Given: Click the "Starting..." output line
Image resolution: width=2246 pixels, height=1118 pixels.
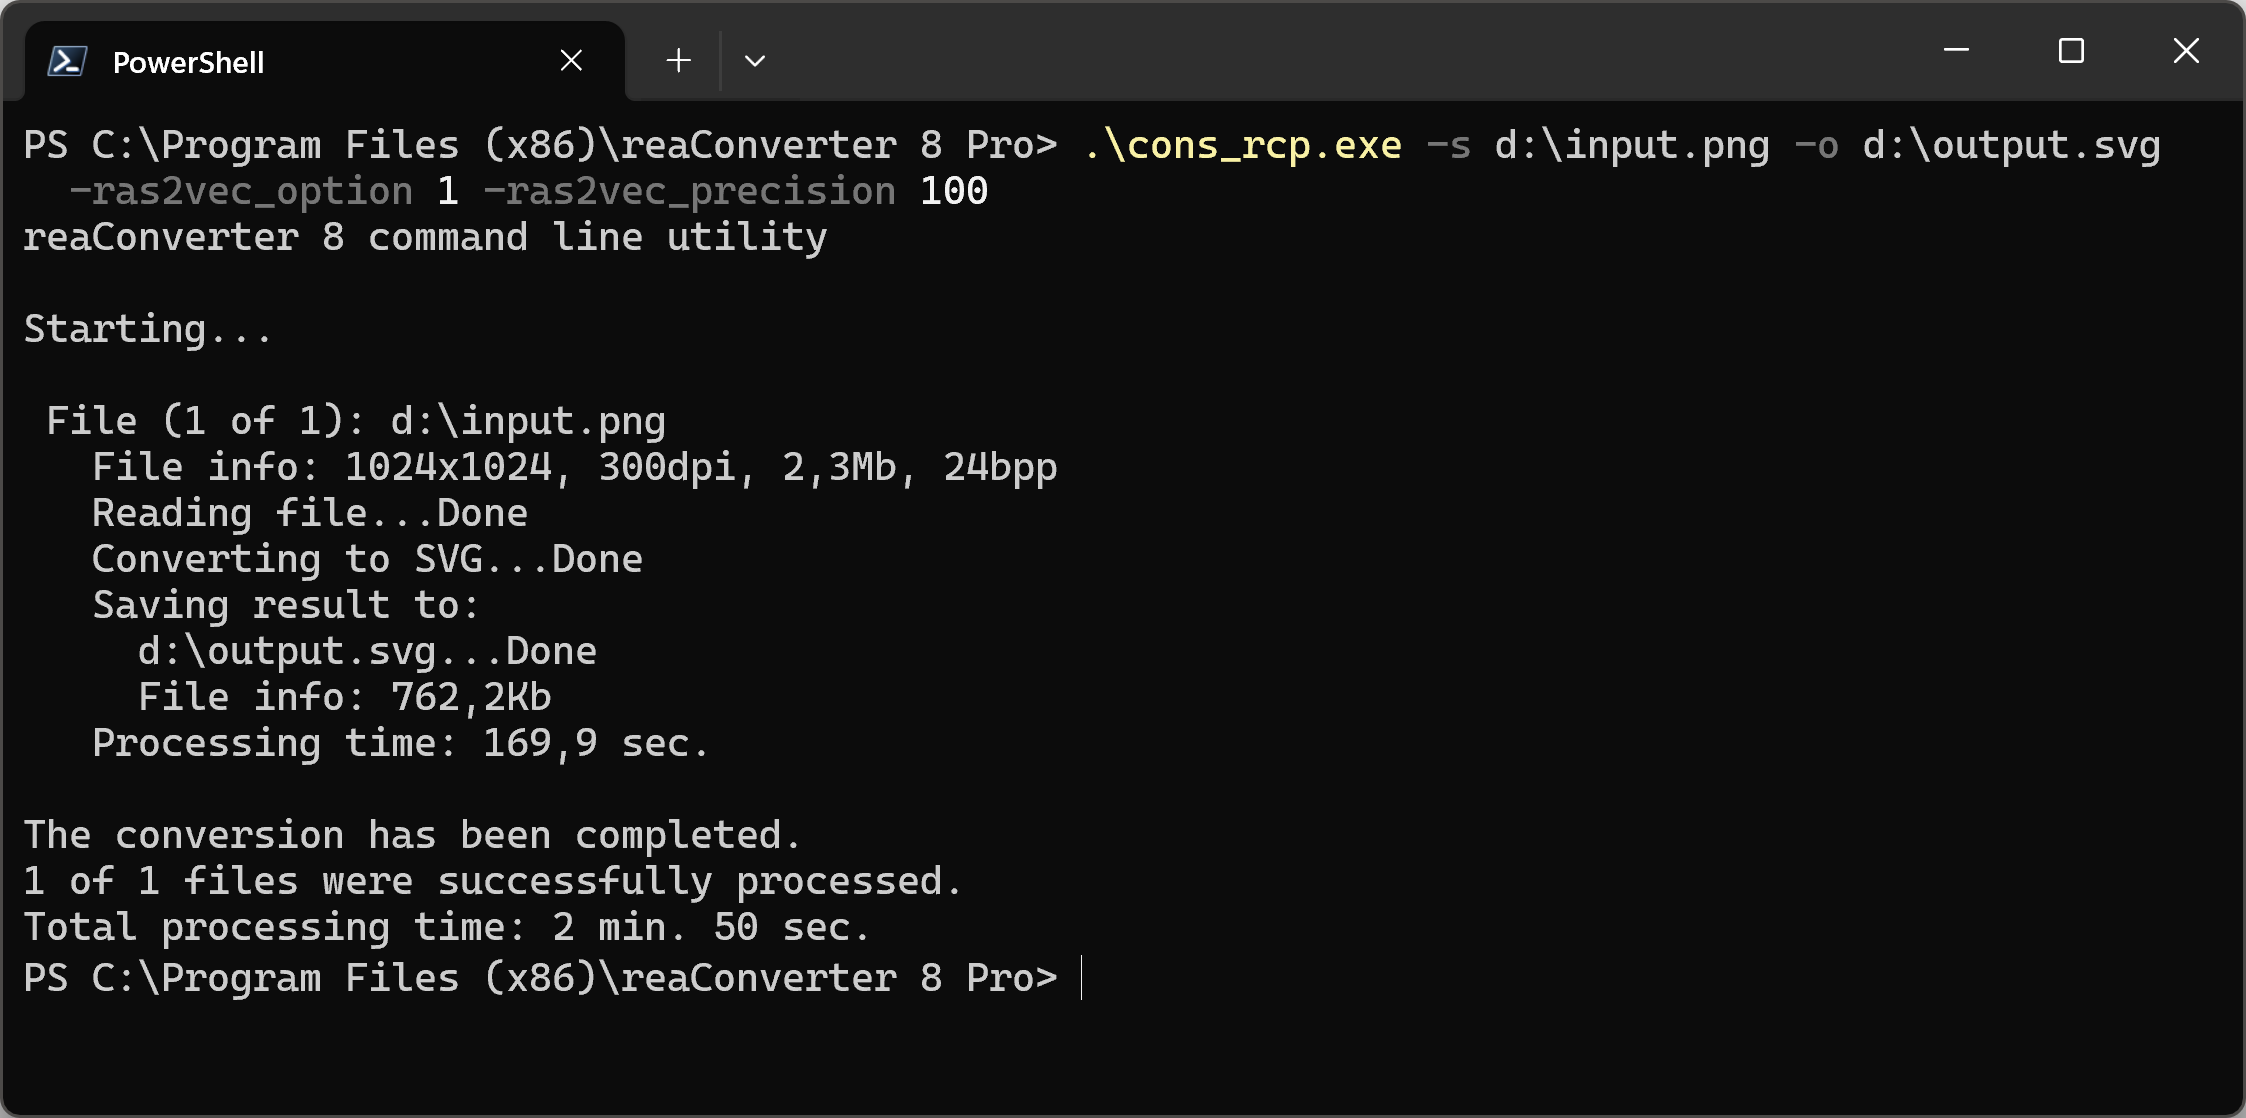Looking at the screenshot, I should coord(148,330).
